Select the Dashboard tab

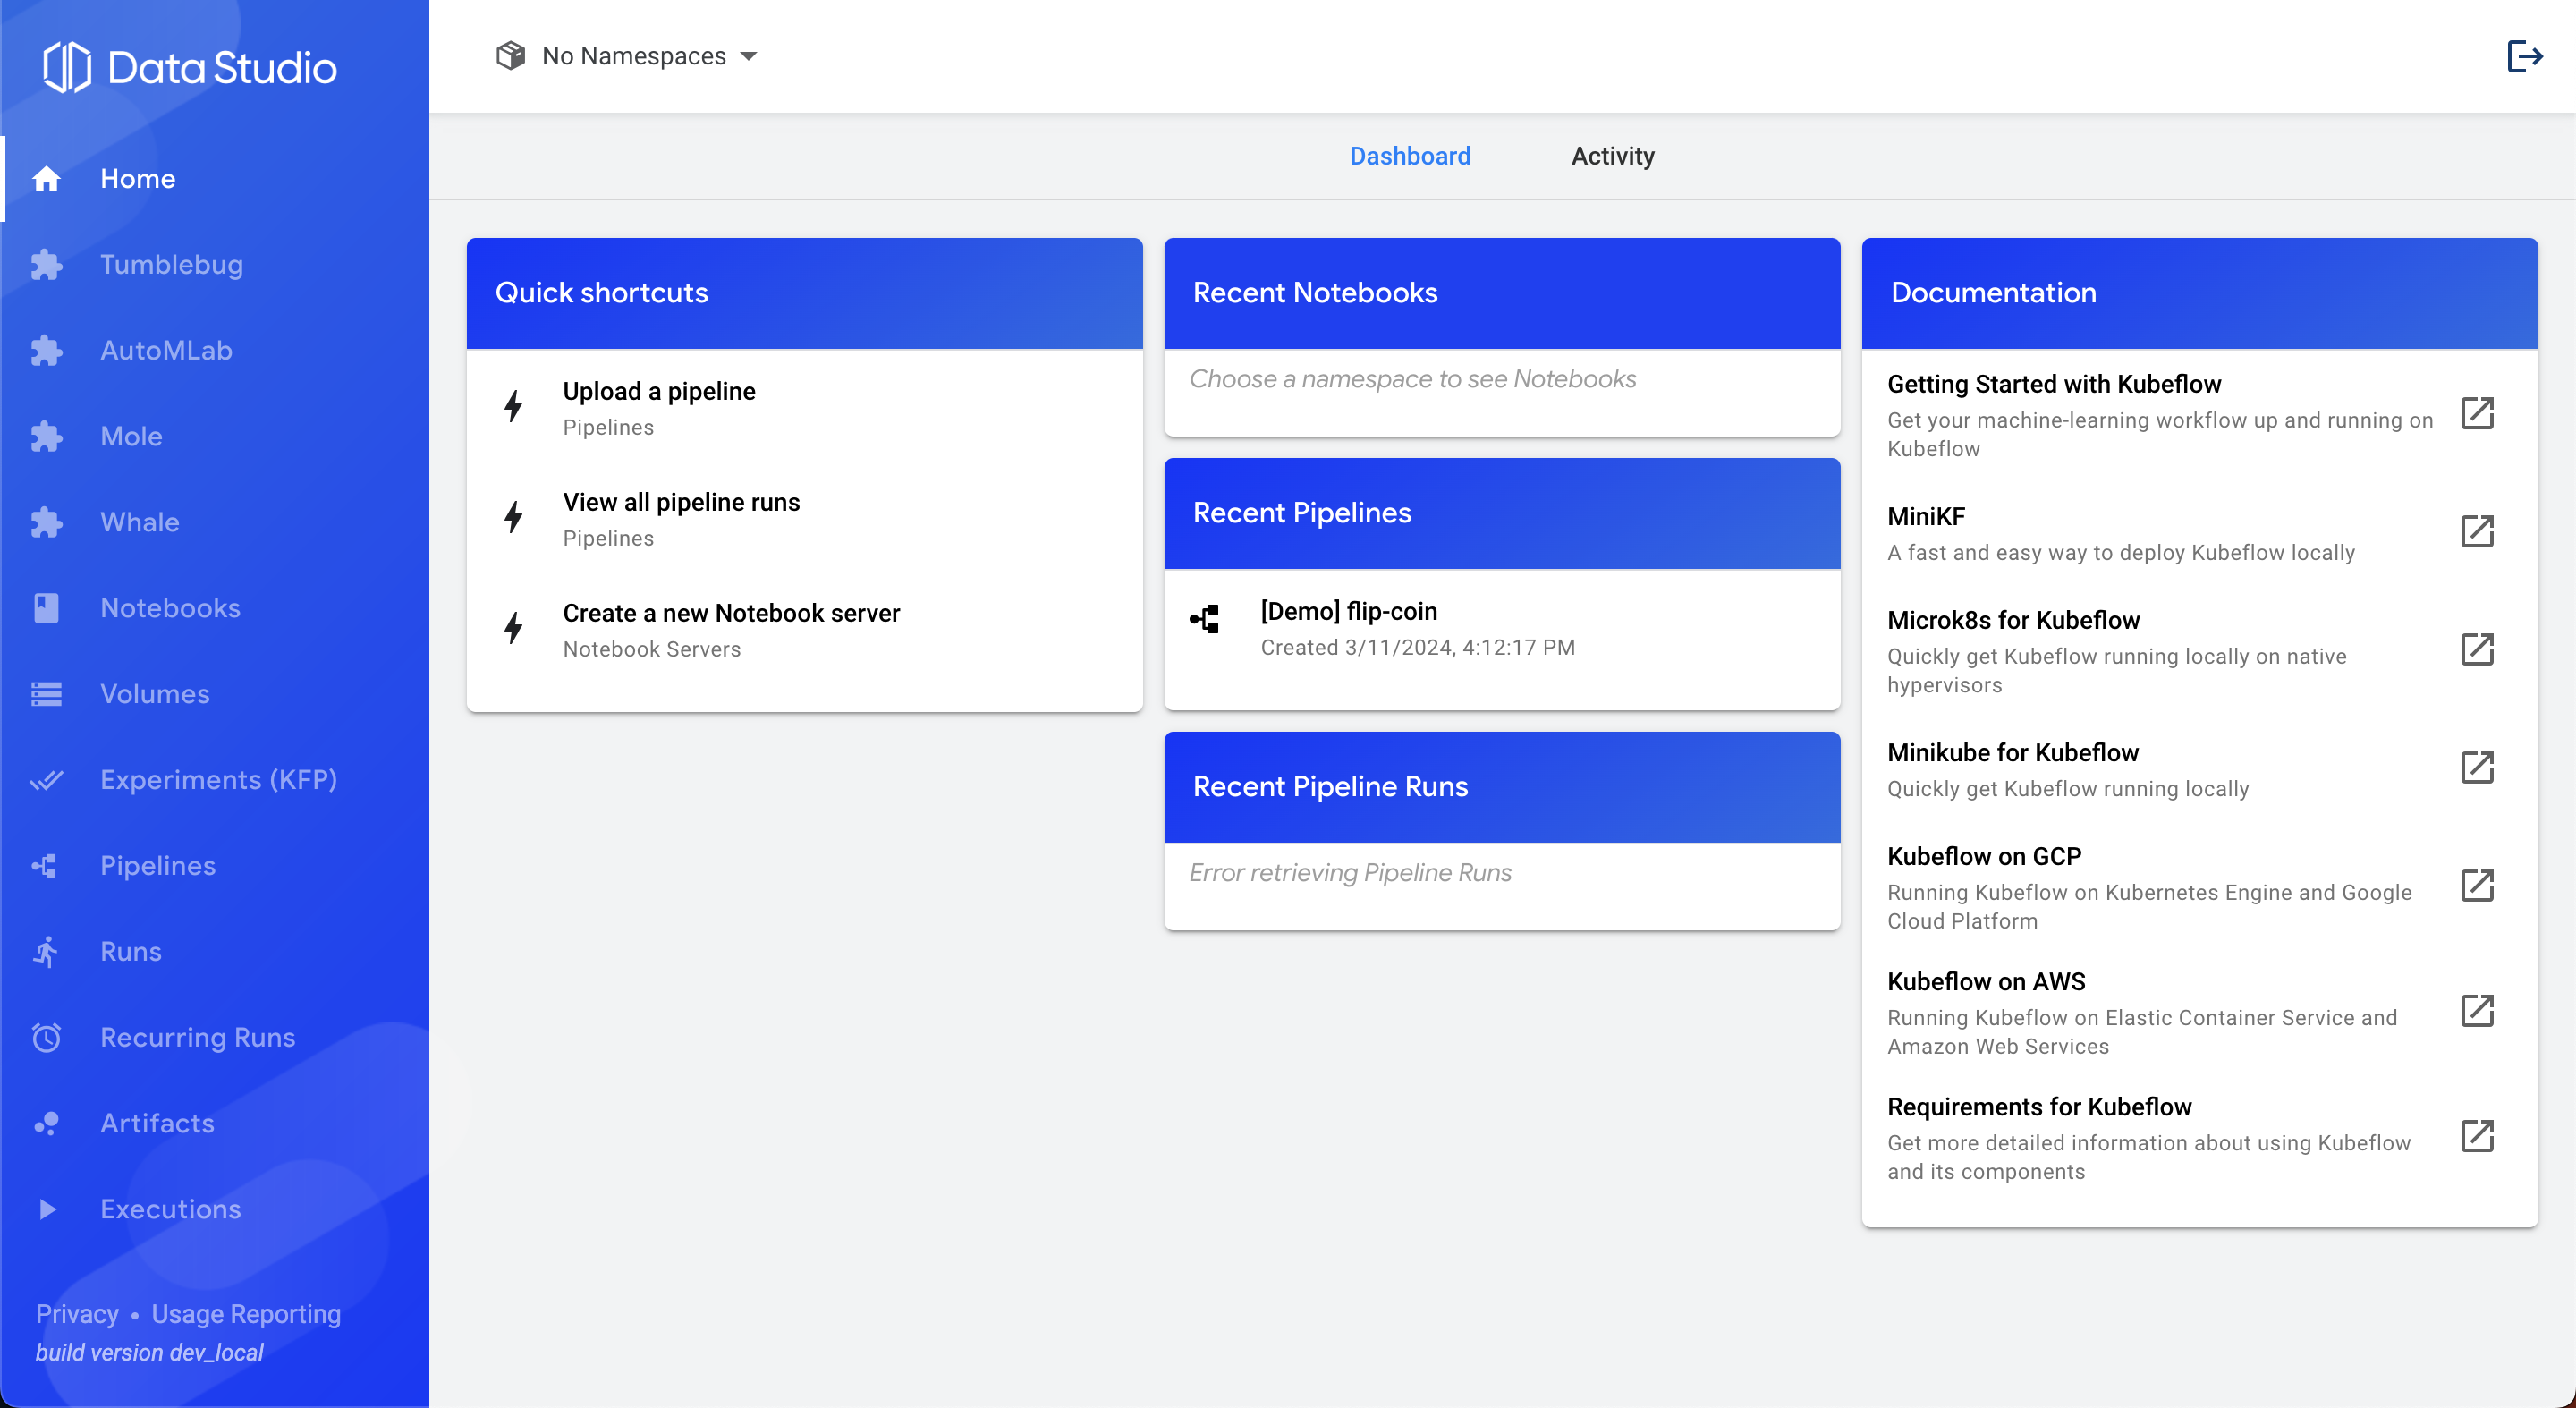point(1409,156)
